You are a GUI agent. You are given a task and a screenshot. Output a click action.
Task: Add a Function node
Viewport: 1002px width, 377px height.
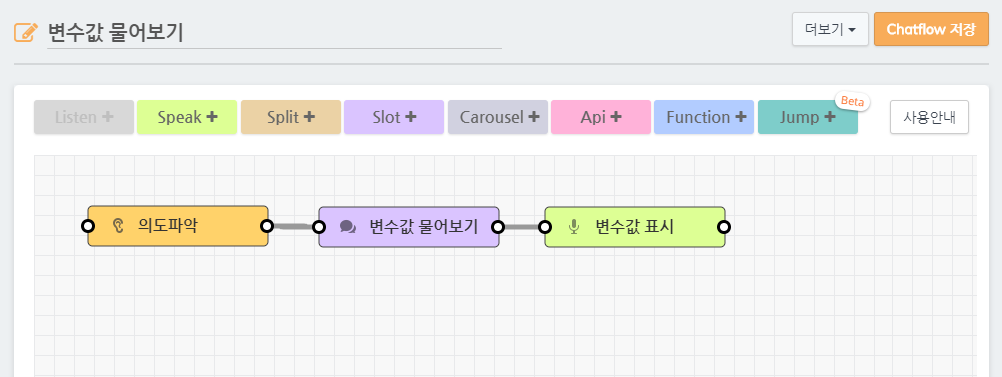704,118
